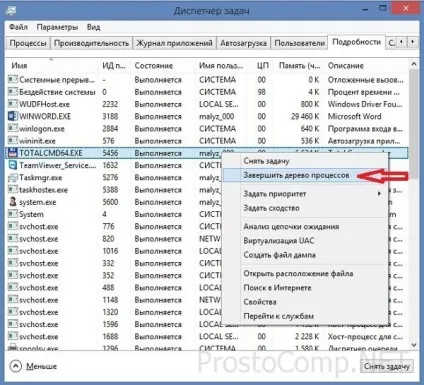Sort by the Имя column header
This screenshot has width=424, height=385.
click(x=53, y=66)
